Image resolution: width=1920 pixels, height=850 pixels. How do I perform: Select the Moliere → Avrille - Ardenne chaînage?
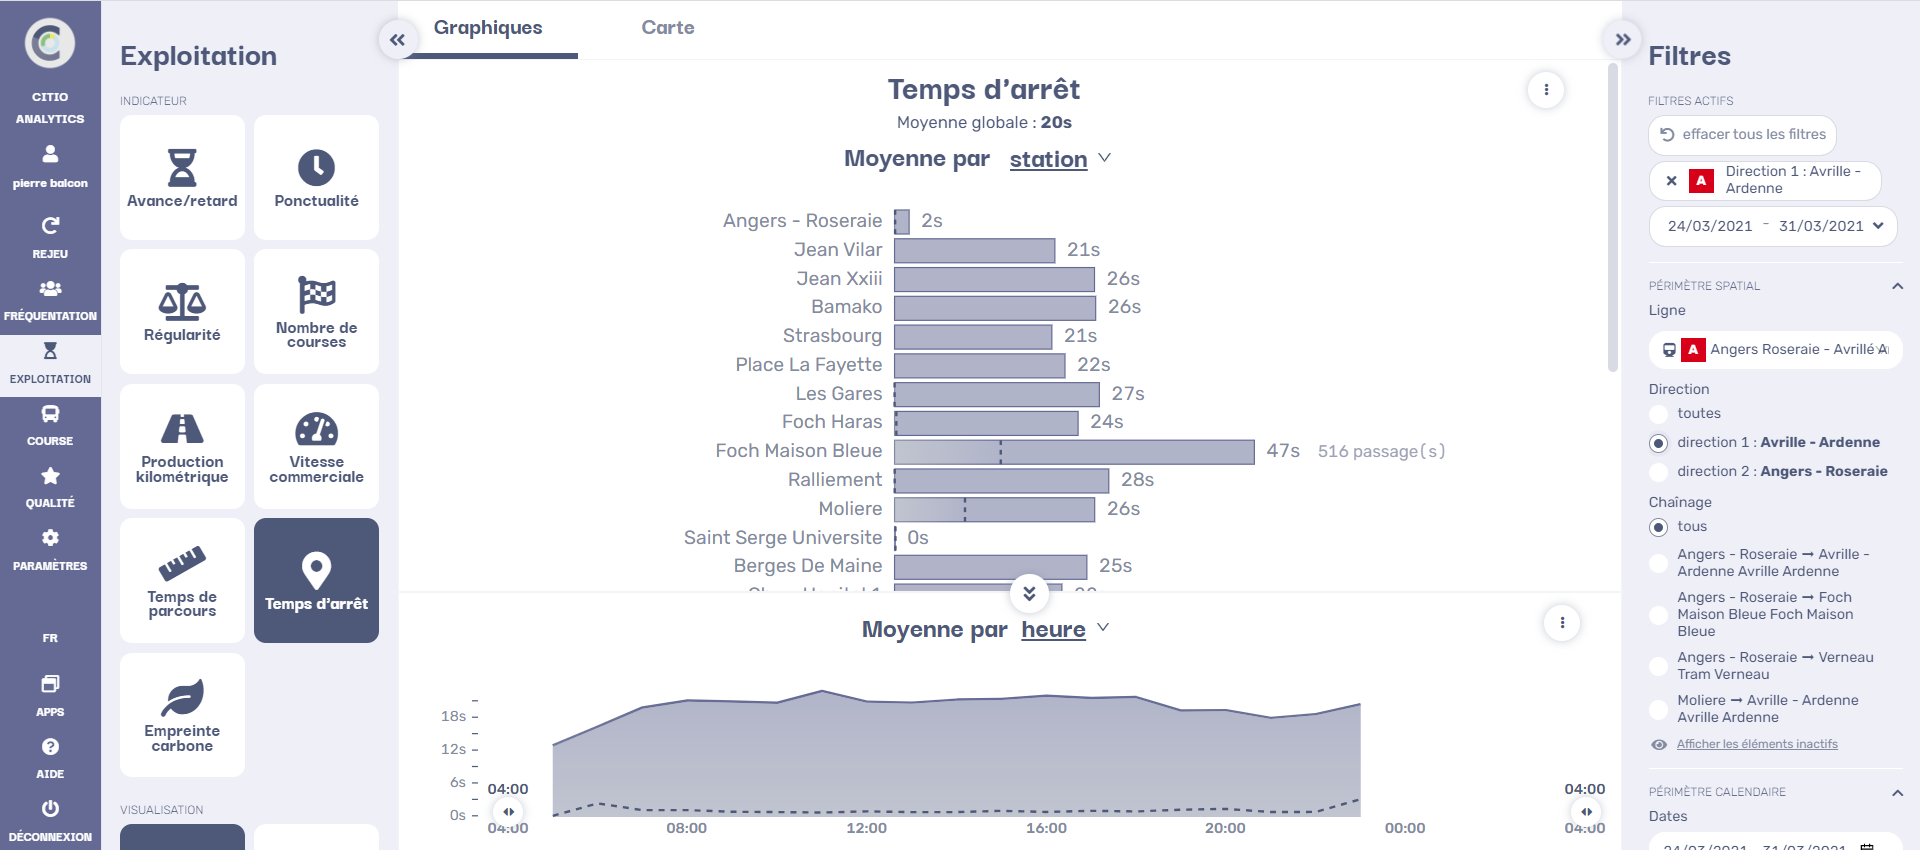(1659, 709)
